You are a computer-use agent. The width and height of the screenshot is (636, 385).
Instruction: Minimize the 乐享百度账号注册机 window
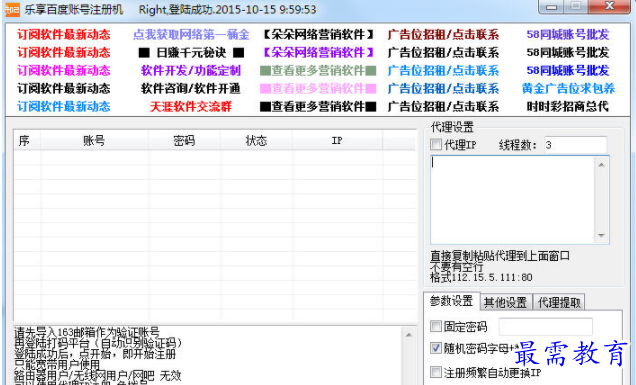tap(551, 7)
